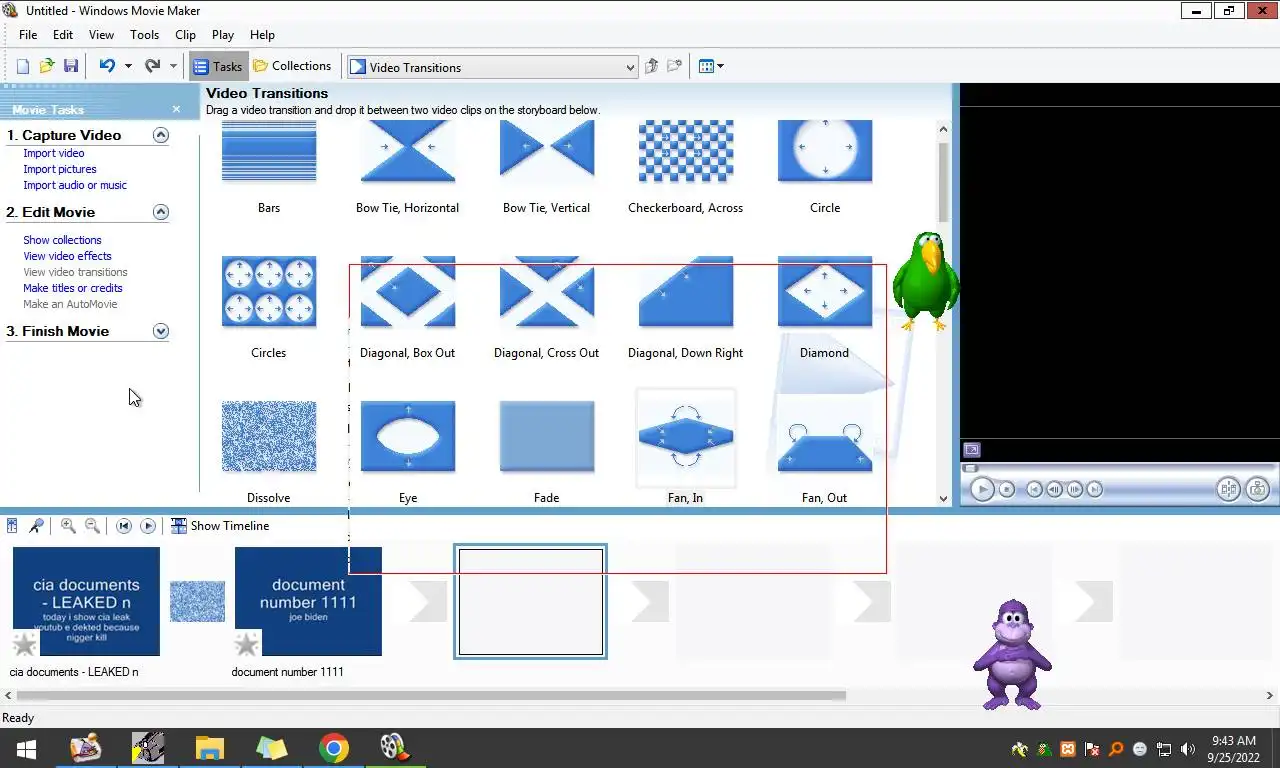Undo the last action
The width and height of the screenshot is (1280, 768).
(x=106, y=66)
